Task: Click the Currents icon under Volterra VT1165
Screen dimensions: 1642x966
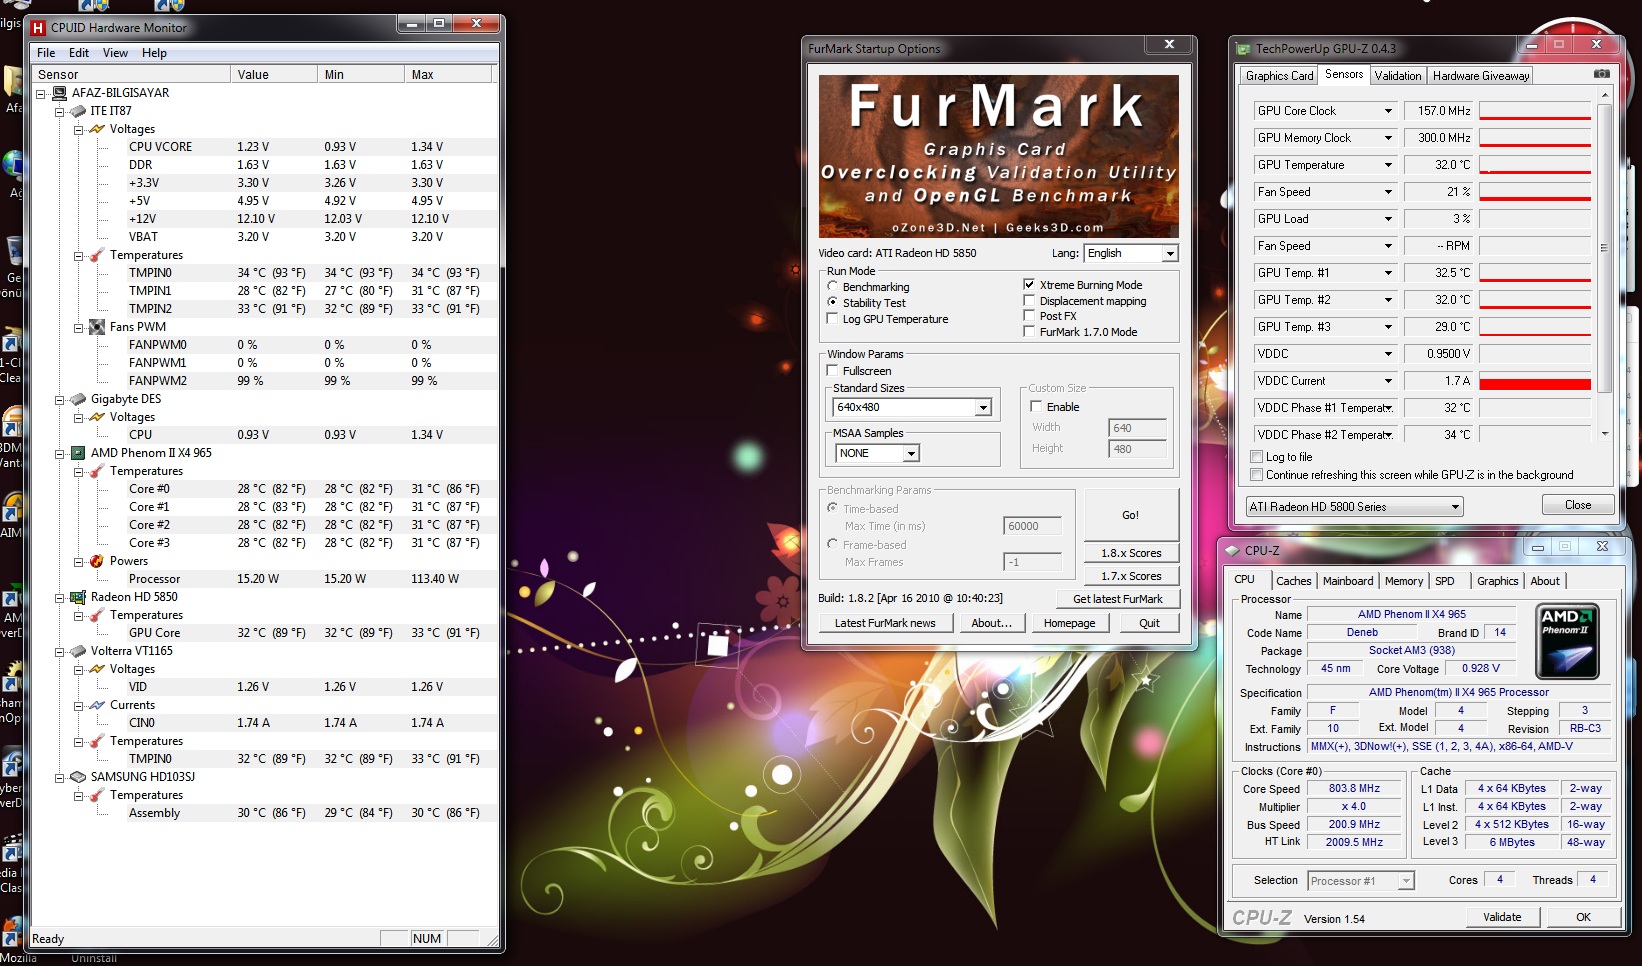Action: pyautogui.click(x=97, y=705)
